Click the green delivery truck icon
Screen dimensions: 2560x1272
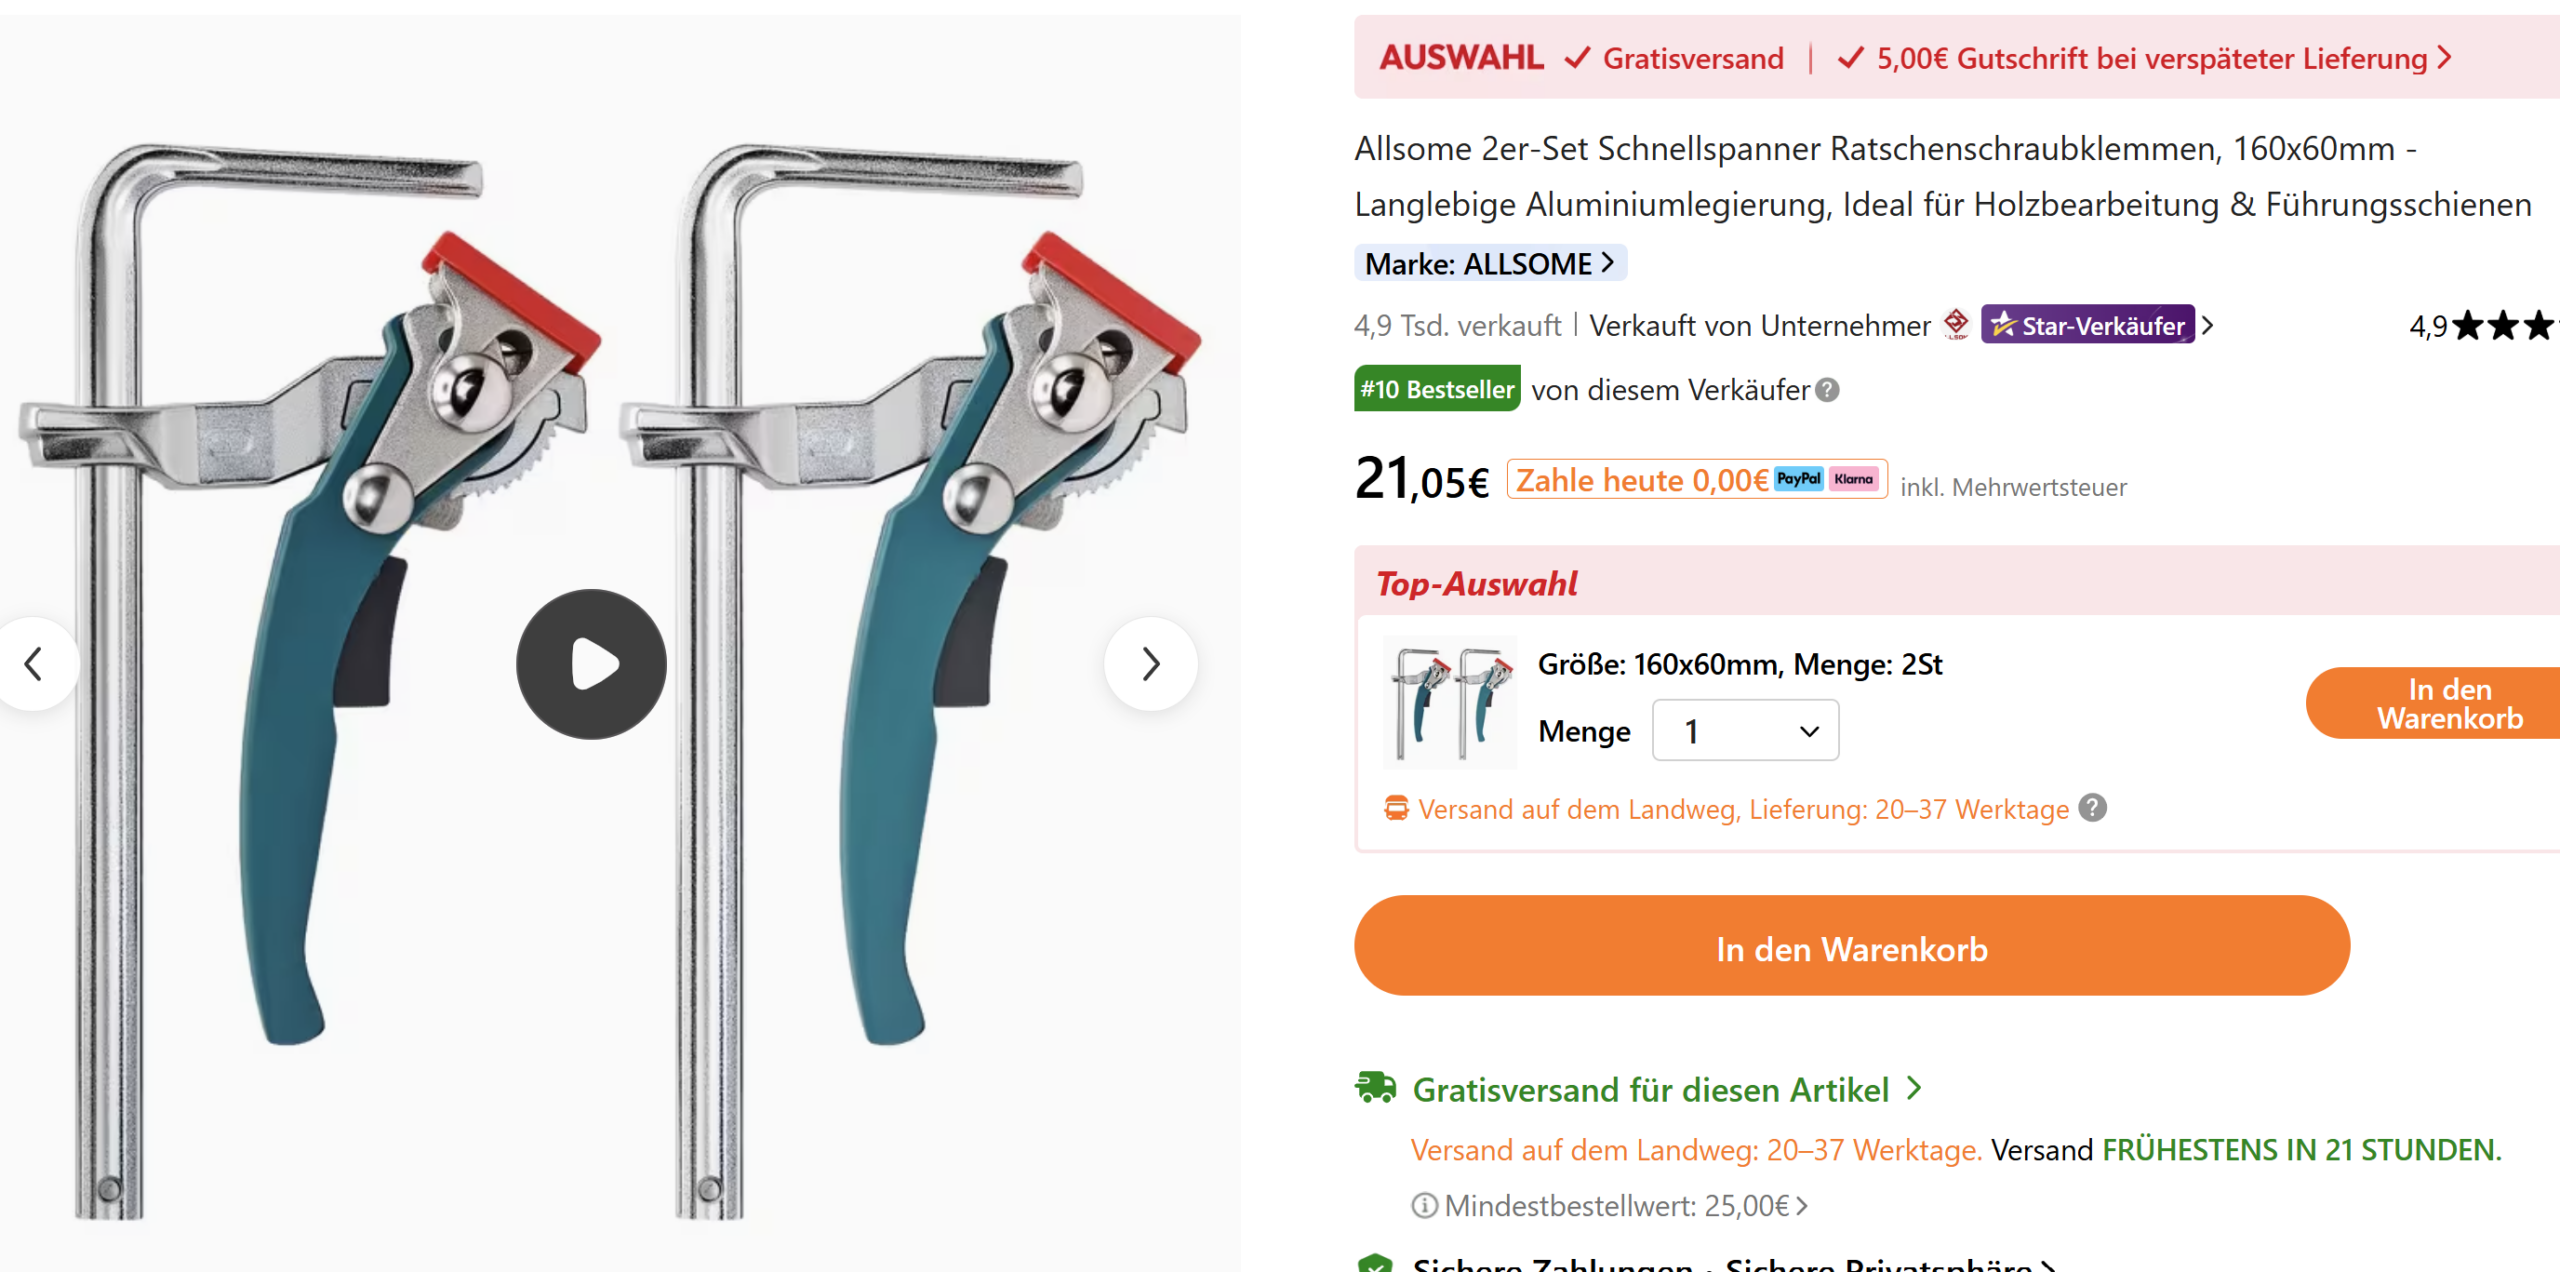(x=1376, y=1088)
